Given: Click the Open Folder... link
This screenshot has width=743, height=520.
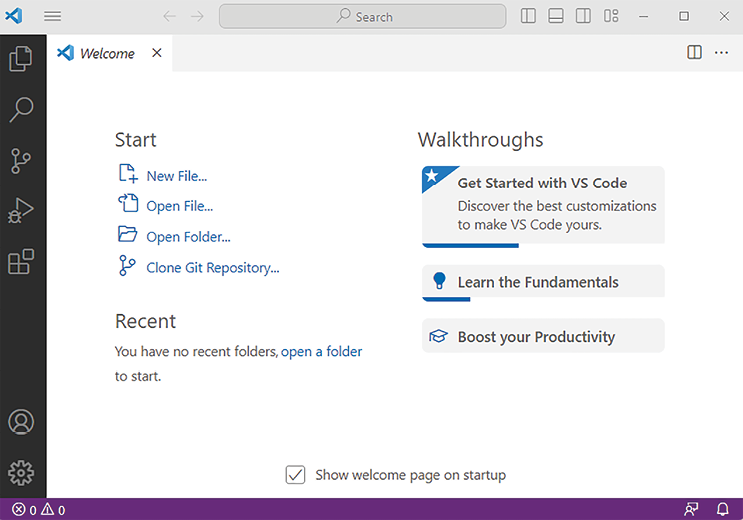Looking at the screenshot, I should click(189, 237).
